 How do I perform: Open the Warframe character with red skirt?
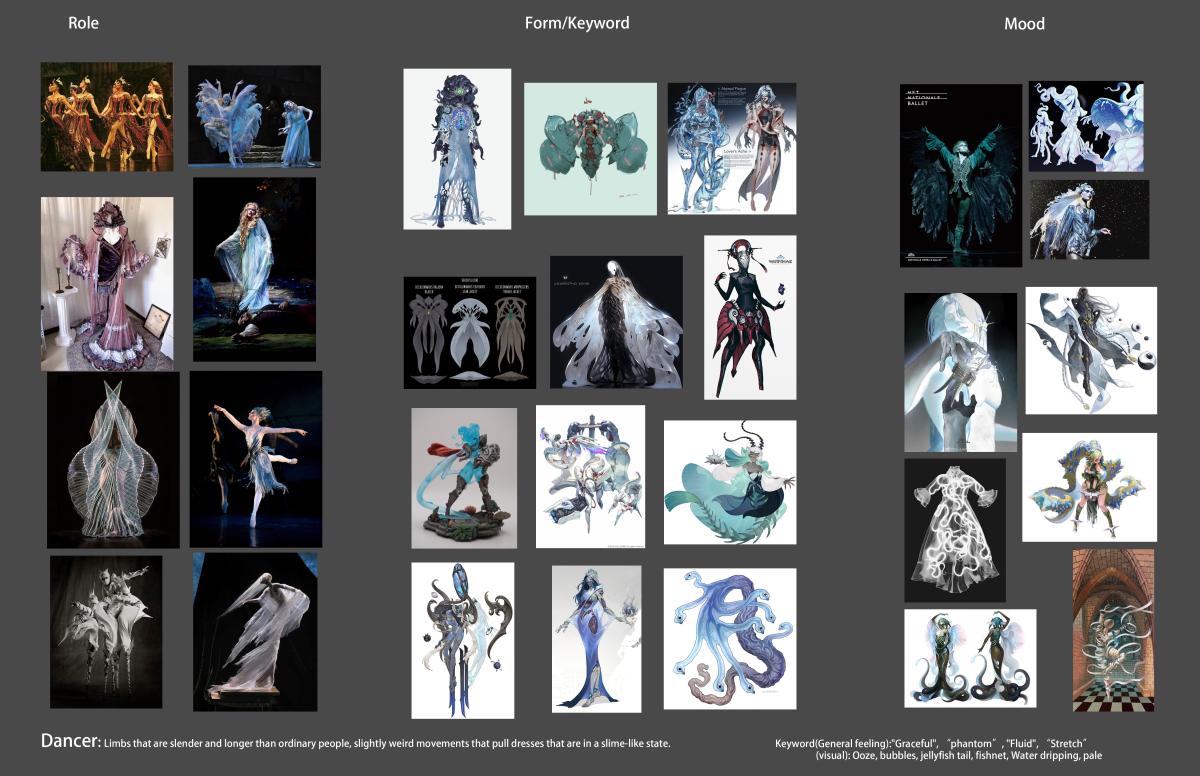(x=750, y=317)
